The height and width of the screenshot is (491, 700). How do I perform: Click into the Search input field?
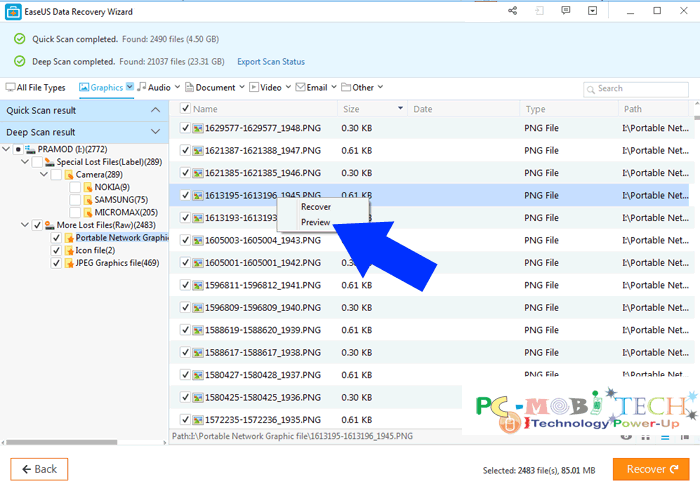point(636,89)
